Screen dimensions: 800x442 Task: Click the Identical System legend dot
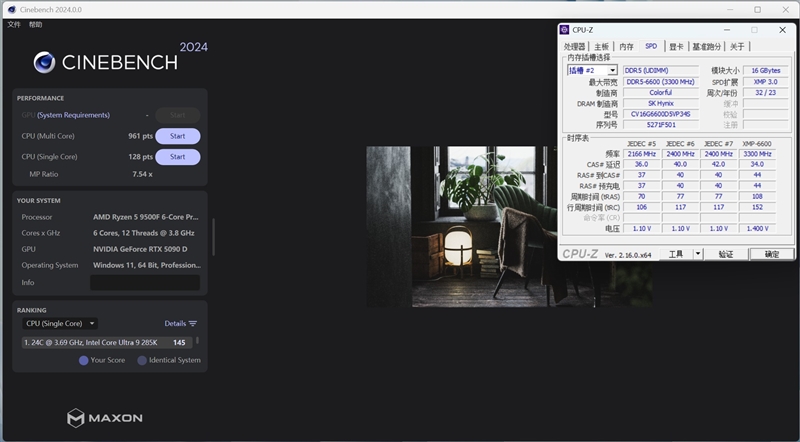coord(142,360)
